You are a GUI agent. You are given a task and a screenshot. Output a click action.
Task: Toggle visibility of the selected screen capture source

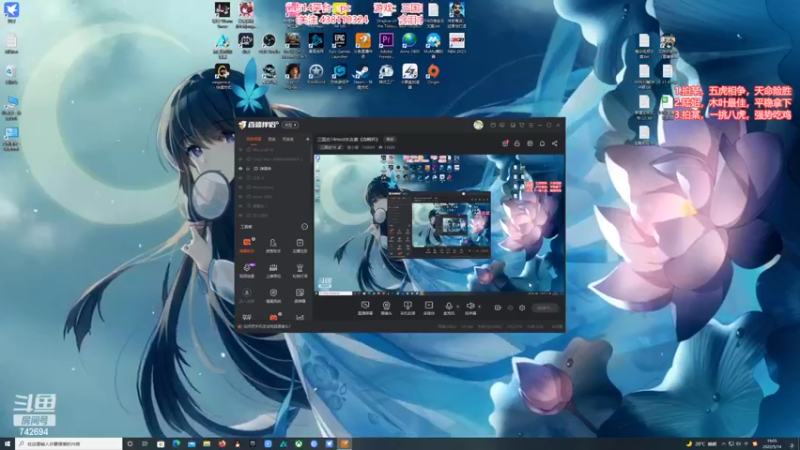pyautogui.click(x=241, y=168)
